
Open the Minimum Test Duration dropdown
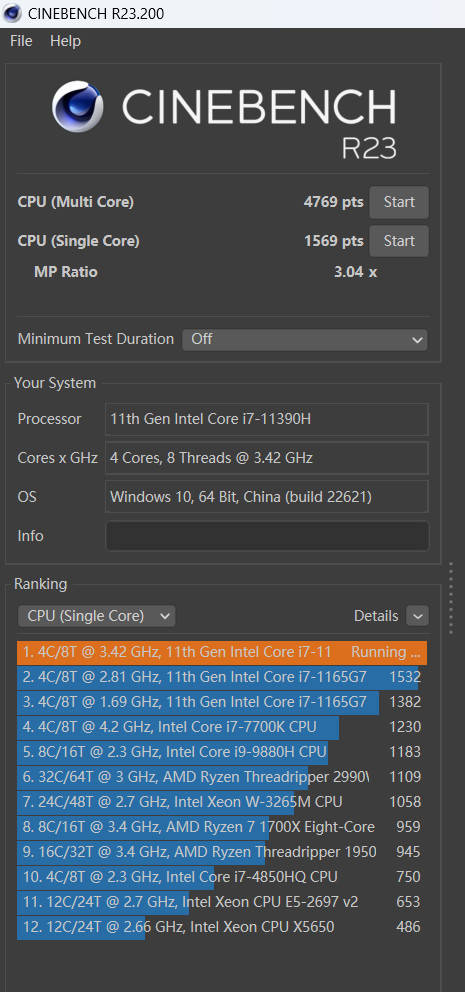coord(305,339)
